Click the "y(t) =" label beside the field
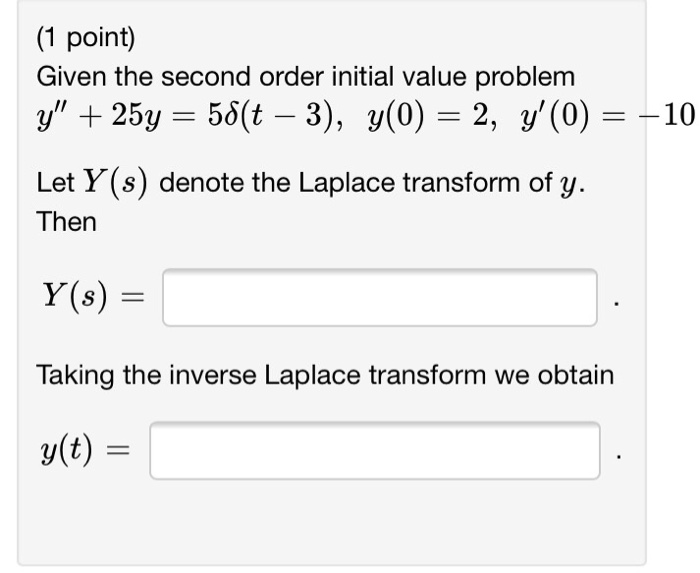Image resolution: width=700 pixels, height=573 pixels. coord(85,450)
